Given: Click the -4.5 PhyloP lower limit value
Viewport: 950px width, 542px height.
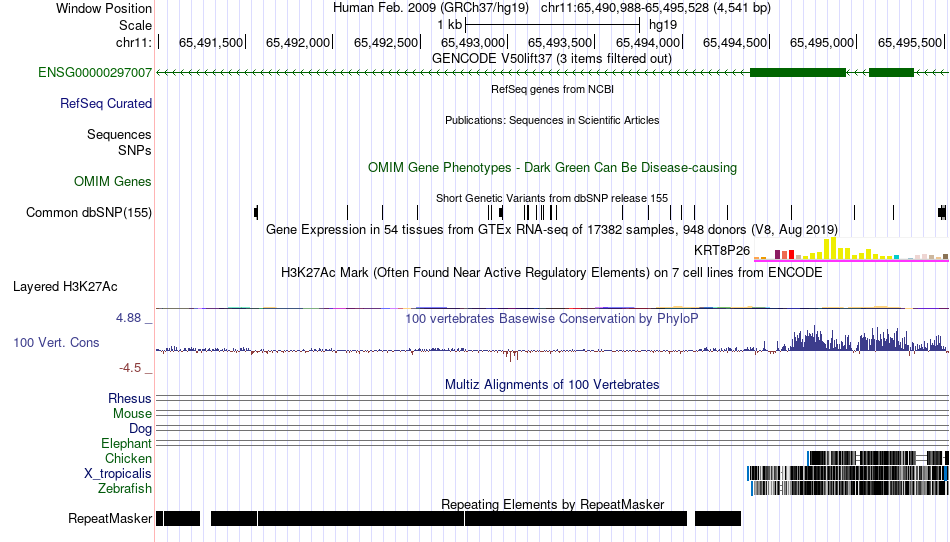Looking at the screenshot, I should coord(130,368).
